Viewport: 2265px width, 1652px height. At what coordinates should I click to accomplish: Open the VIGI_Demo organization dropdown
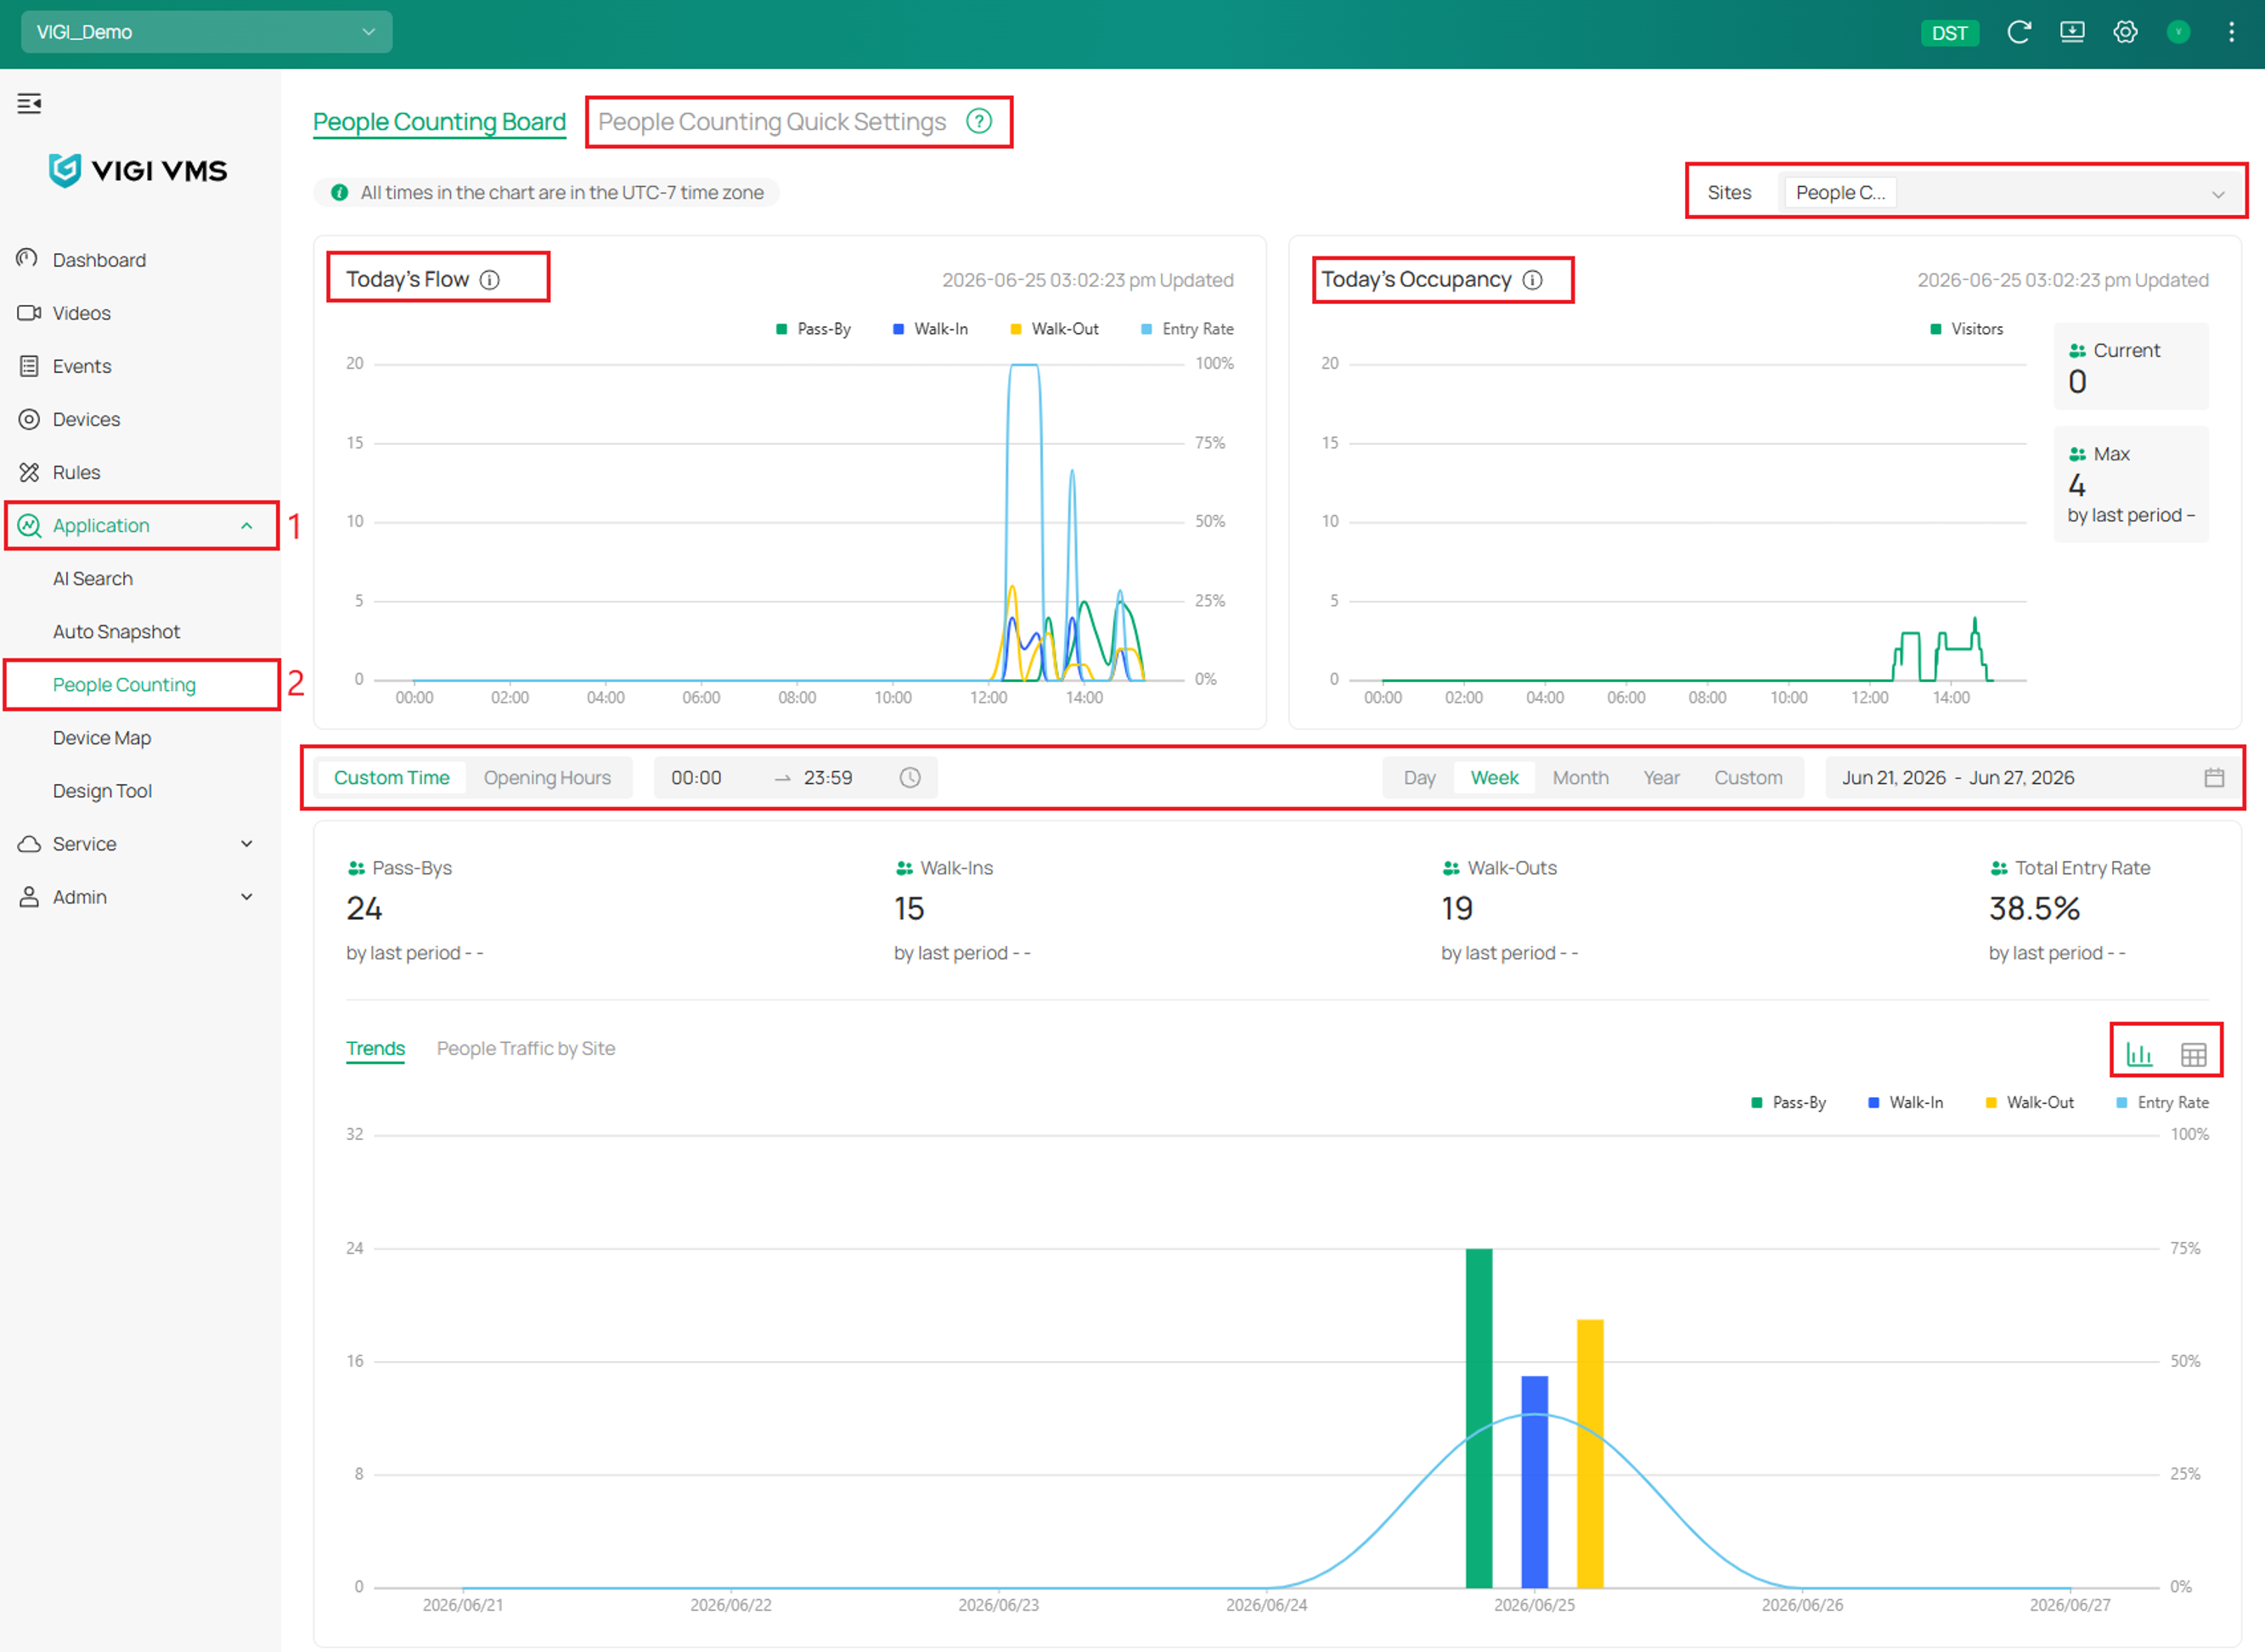pos(206,32)
